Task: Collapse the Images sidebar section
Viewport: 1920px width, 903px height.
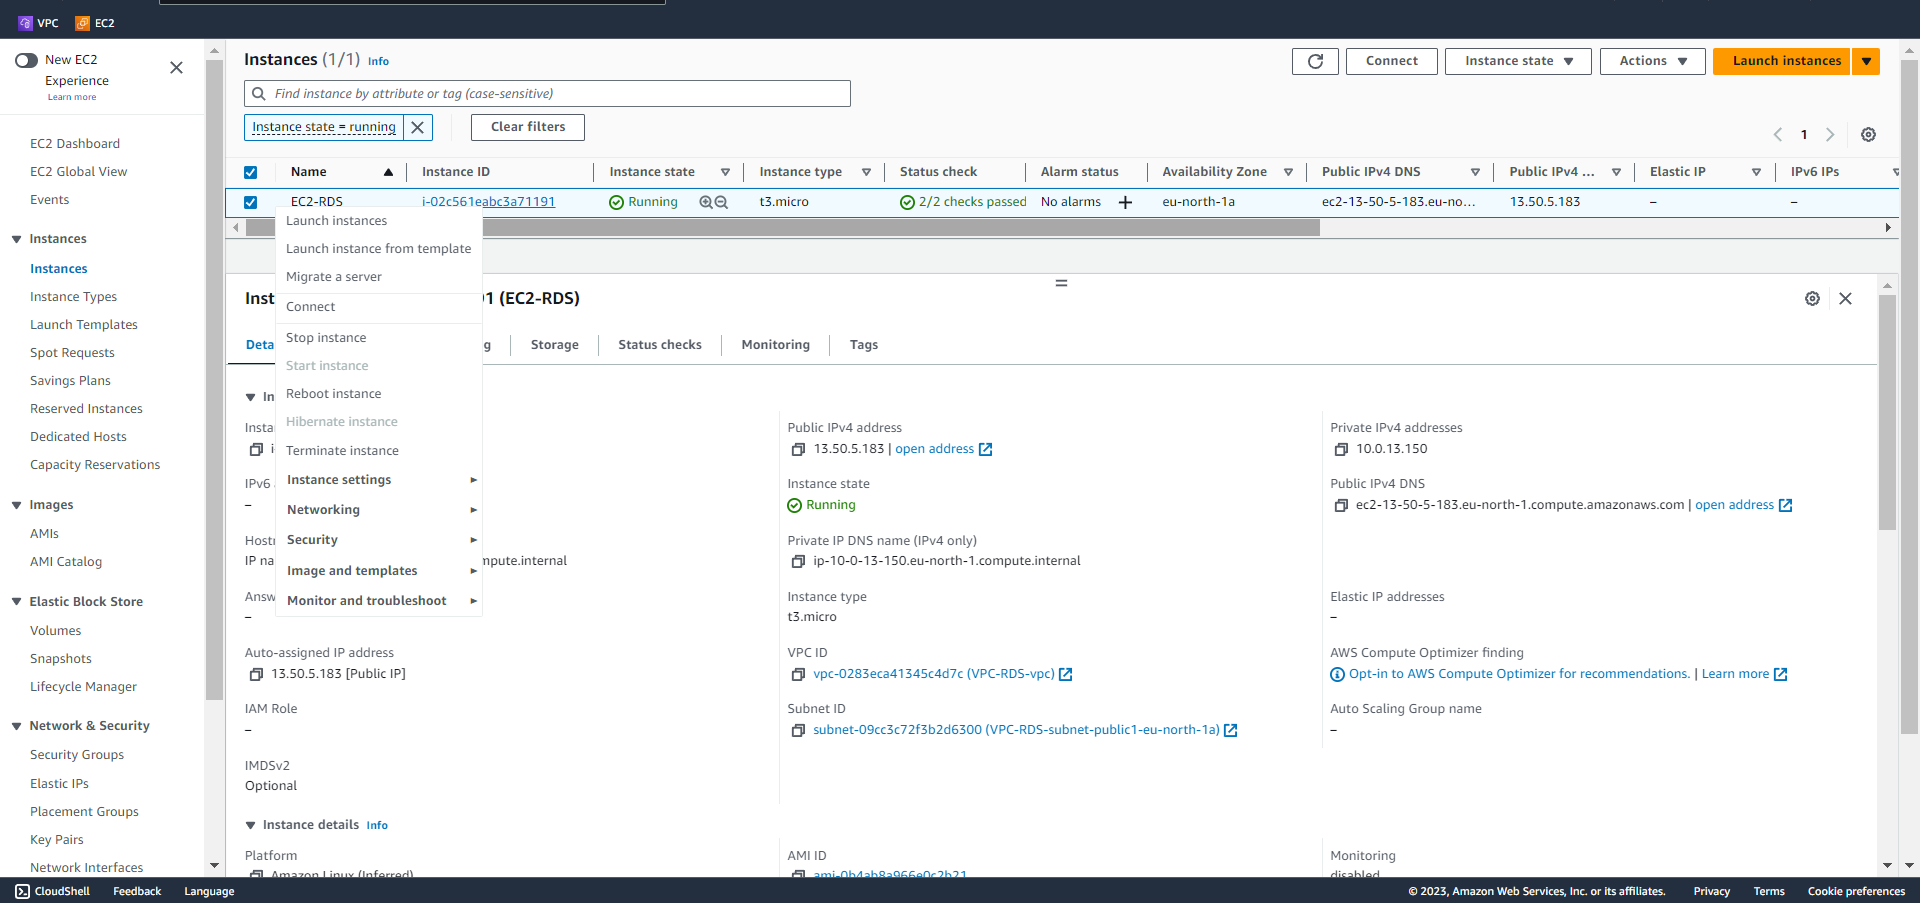Action: [x=16, y=505]
